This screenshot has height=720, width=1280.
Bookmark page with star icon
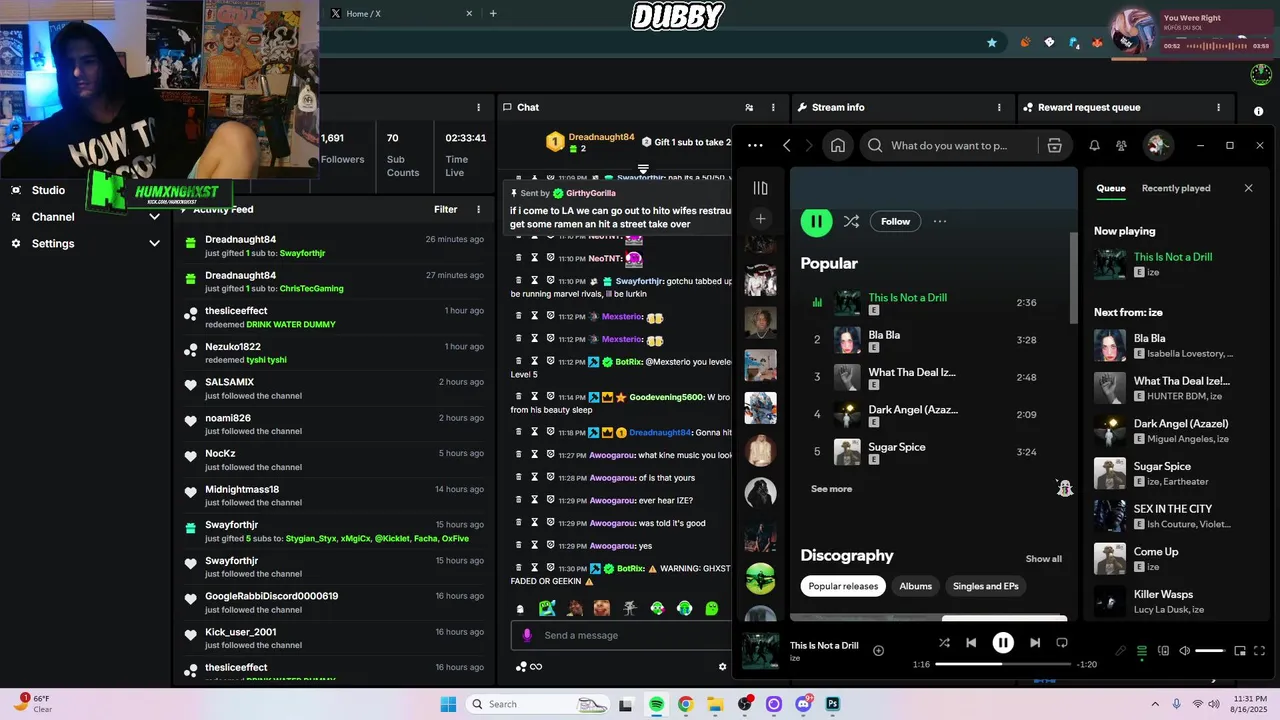pyautogui.click(x=991, y=43)
